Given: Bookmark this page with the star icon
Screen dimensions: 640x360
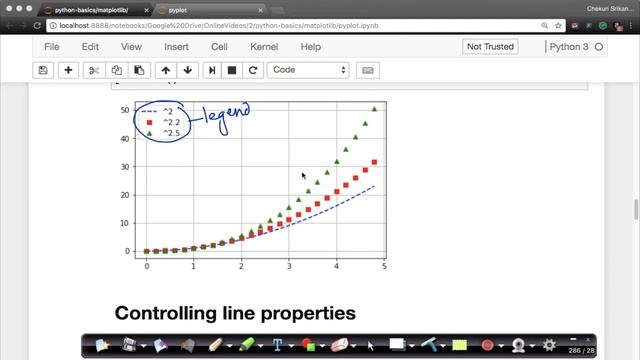Looking at the screenshot, I should coord(558,25).
